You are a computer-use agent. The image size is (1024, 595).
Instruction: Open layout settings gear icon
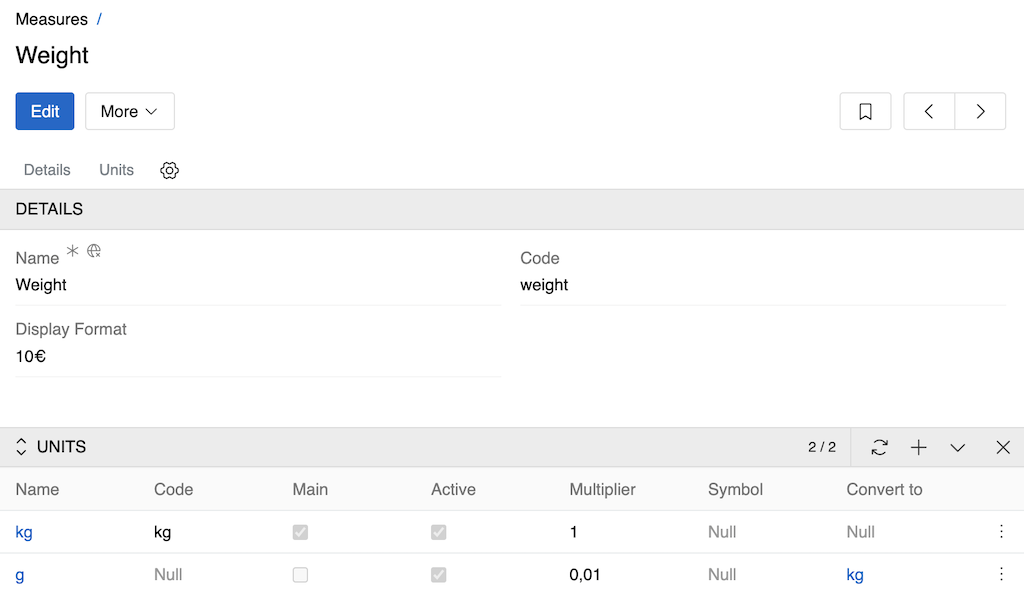(x=170, y=170)
